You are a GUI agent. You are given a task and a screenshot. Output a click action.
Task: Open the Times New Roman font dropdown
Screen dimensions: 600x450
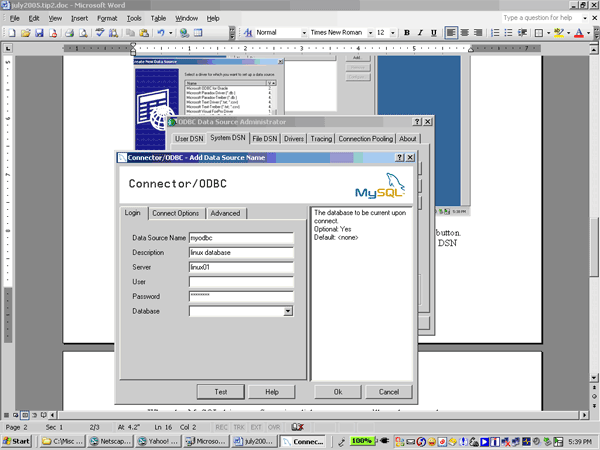(370, 33)
